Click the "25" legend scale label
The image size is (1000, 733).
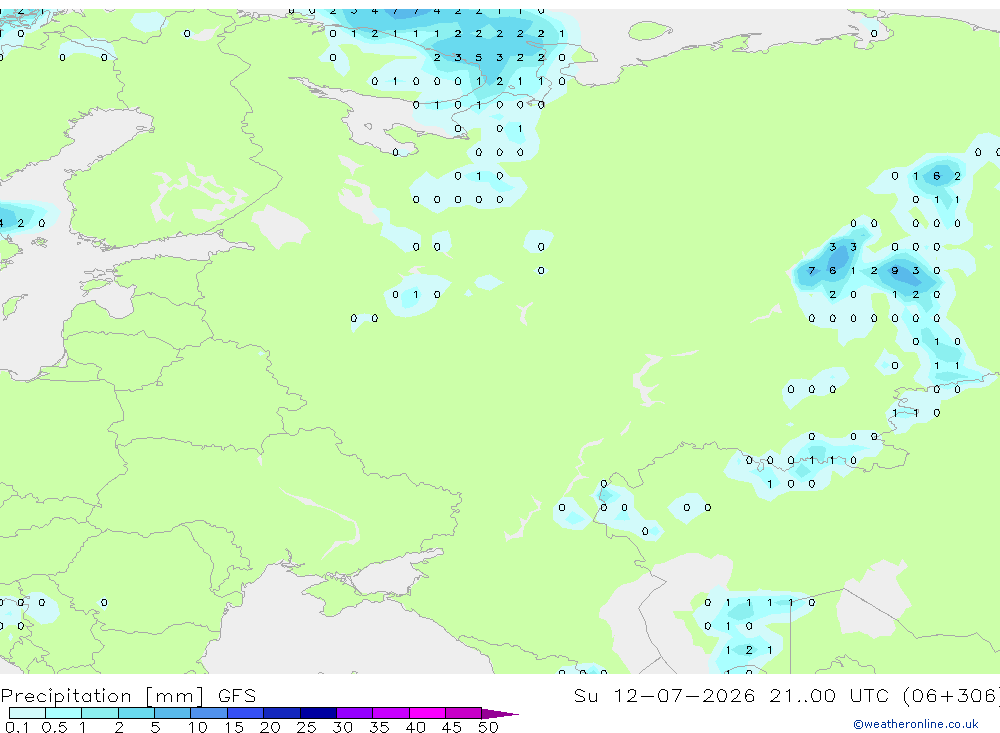tap(307, 727)
